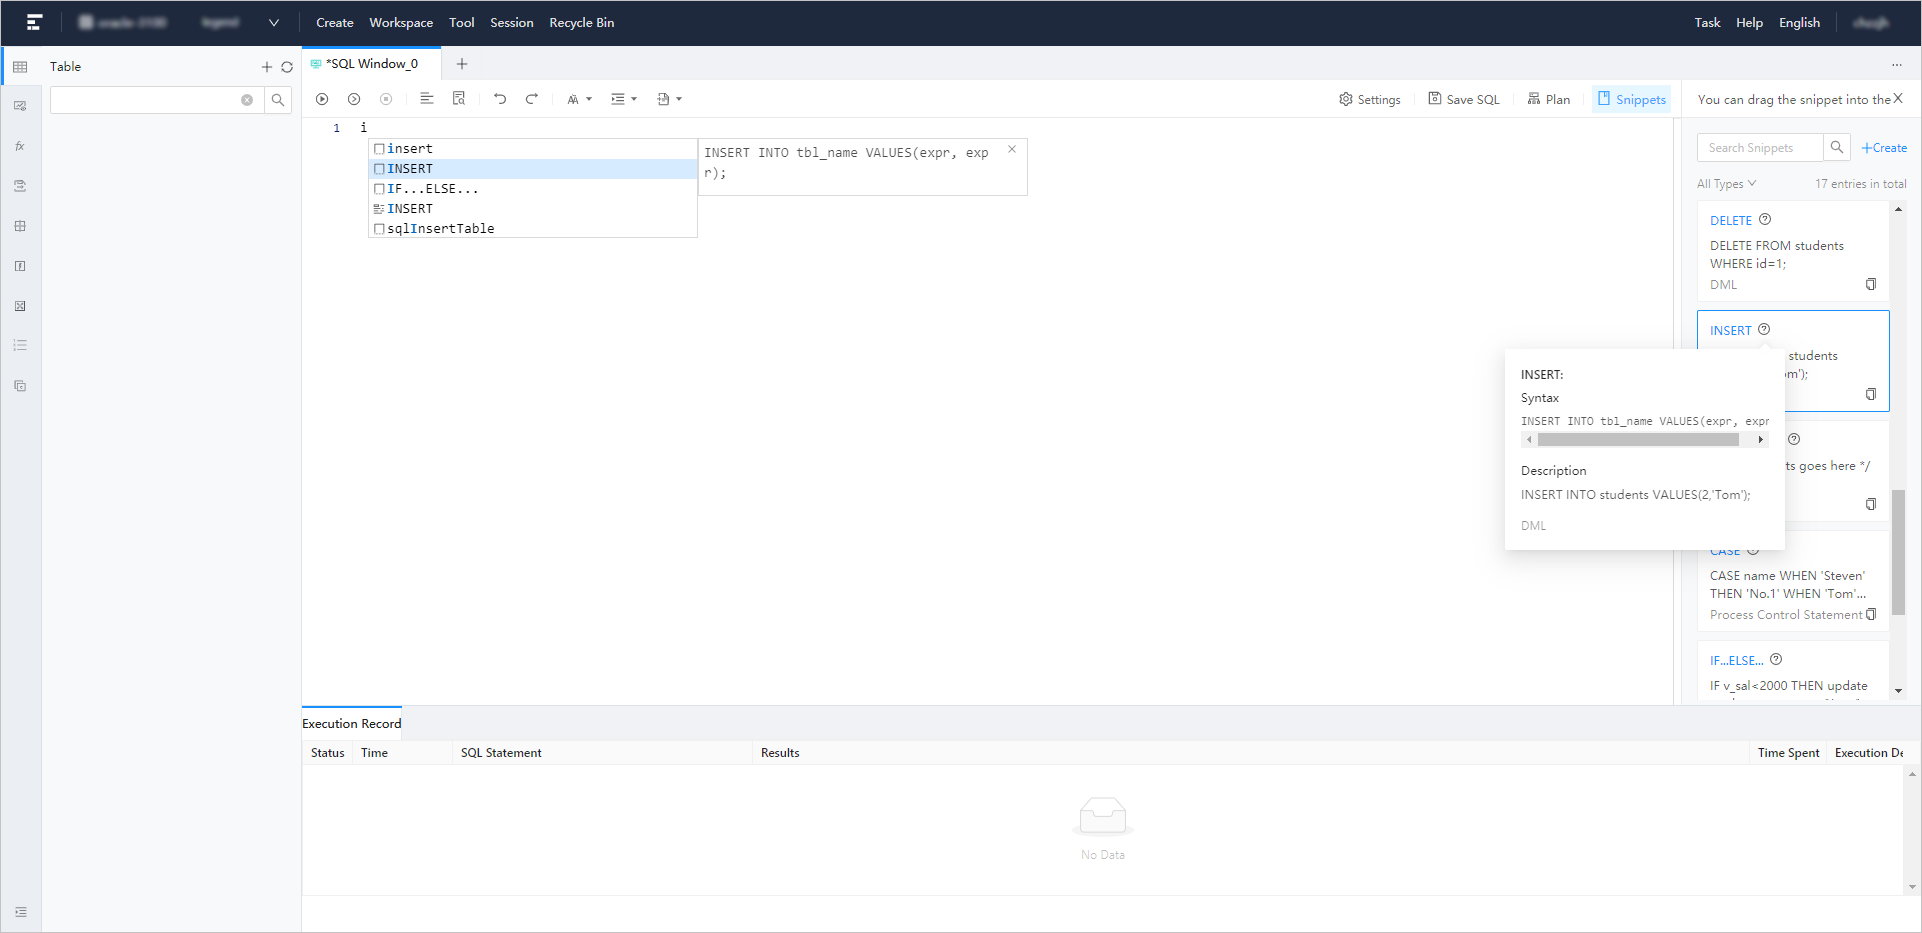Click Create to add a snippet

(1884, 147)
